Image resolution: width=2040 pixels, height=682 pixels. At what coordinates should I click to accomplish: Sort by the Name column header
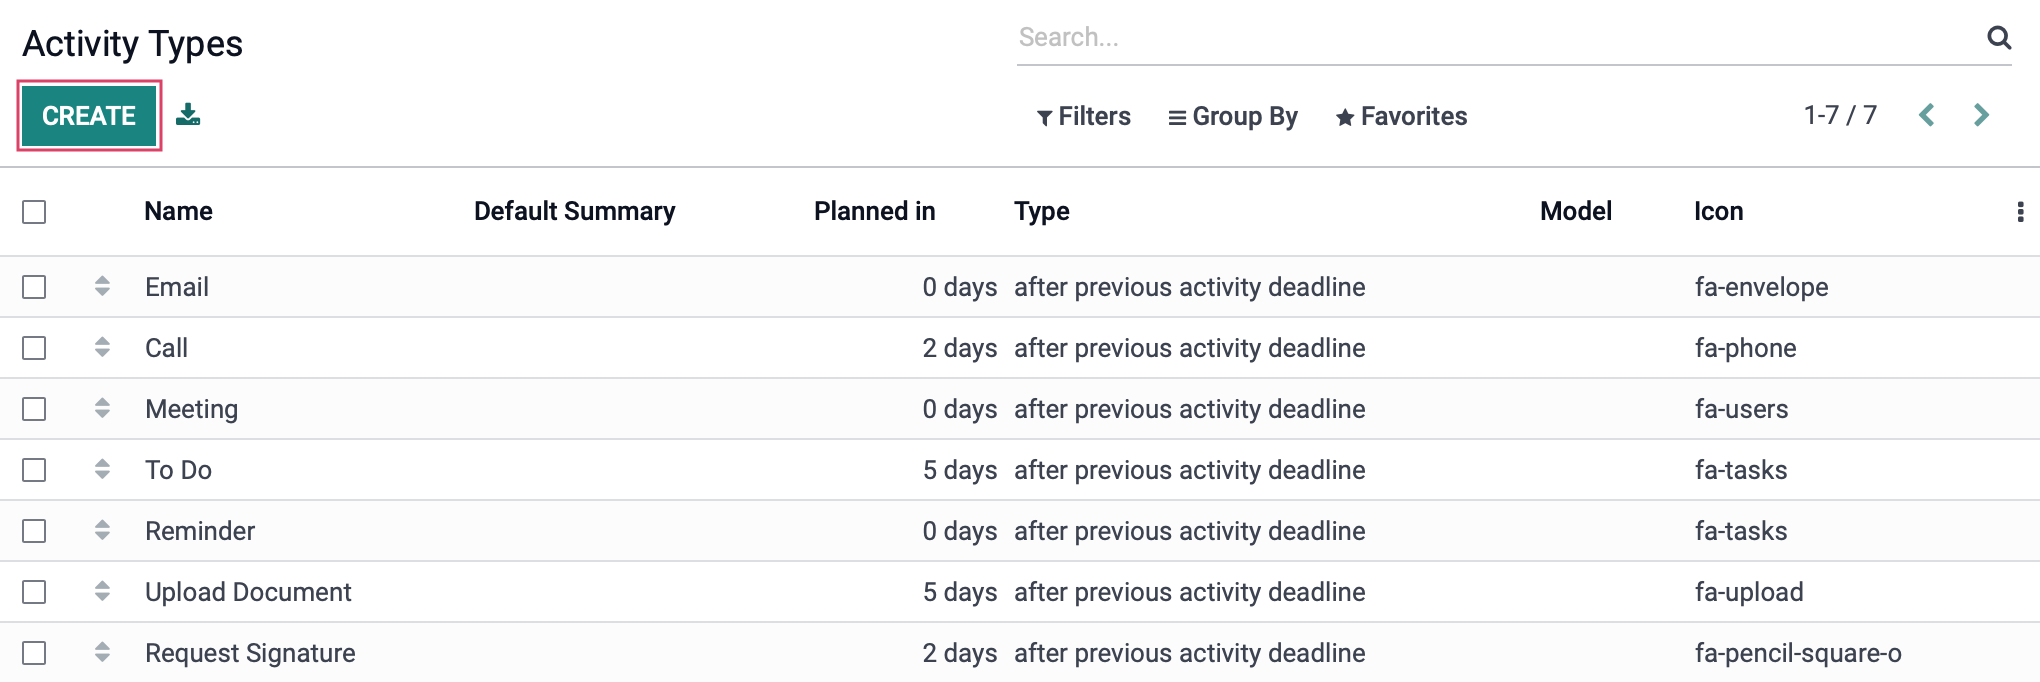point(178,211)
